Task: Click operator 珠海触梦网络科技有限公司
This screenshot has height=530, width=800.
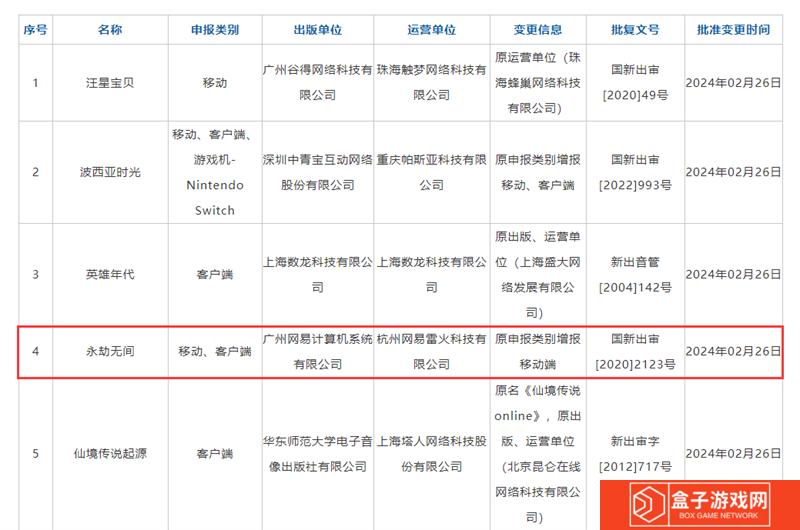Action: [x=432, y=83]
